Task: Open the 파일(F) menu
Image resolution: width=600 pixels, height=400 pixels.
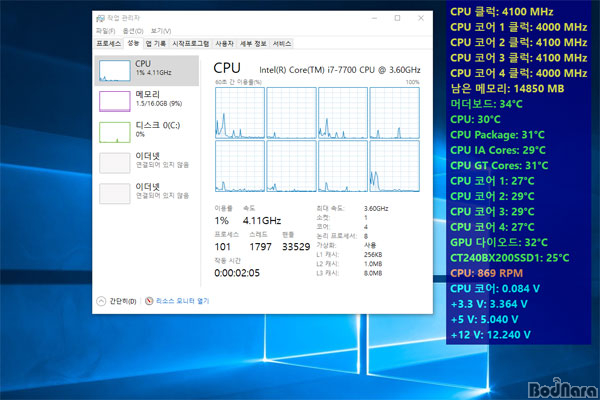Action: pyautogui.click(x=105, y=31)
